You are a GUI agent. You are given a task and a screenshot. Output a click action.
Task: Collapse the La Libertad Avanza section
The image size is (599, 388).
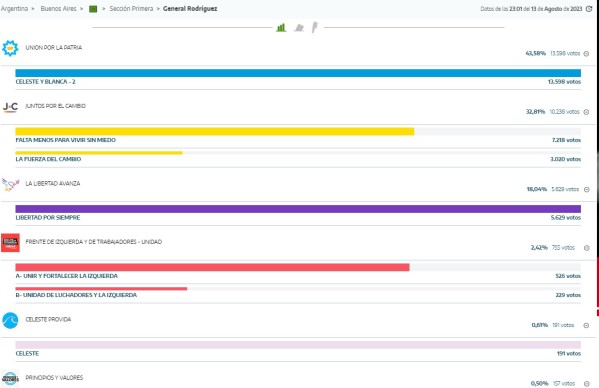point(587,189)
